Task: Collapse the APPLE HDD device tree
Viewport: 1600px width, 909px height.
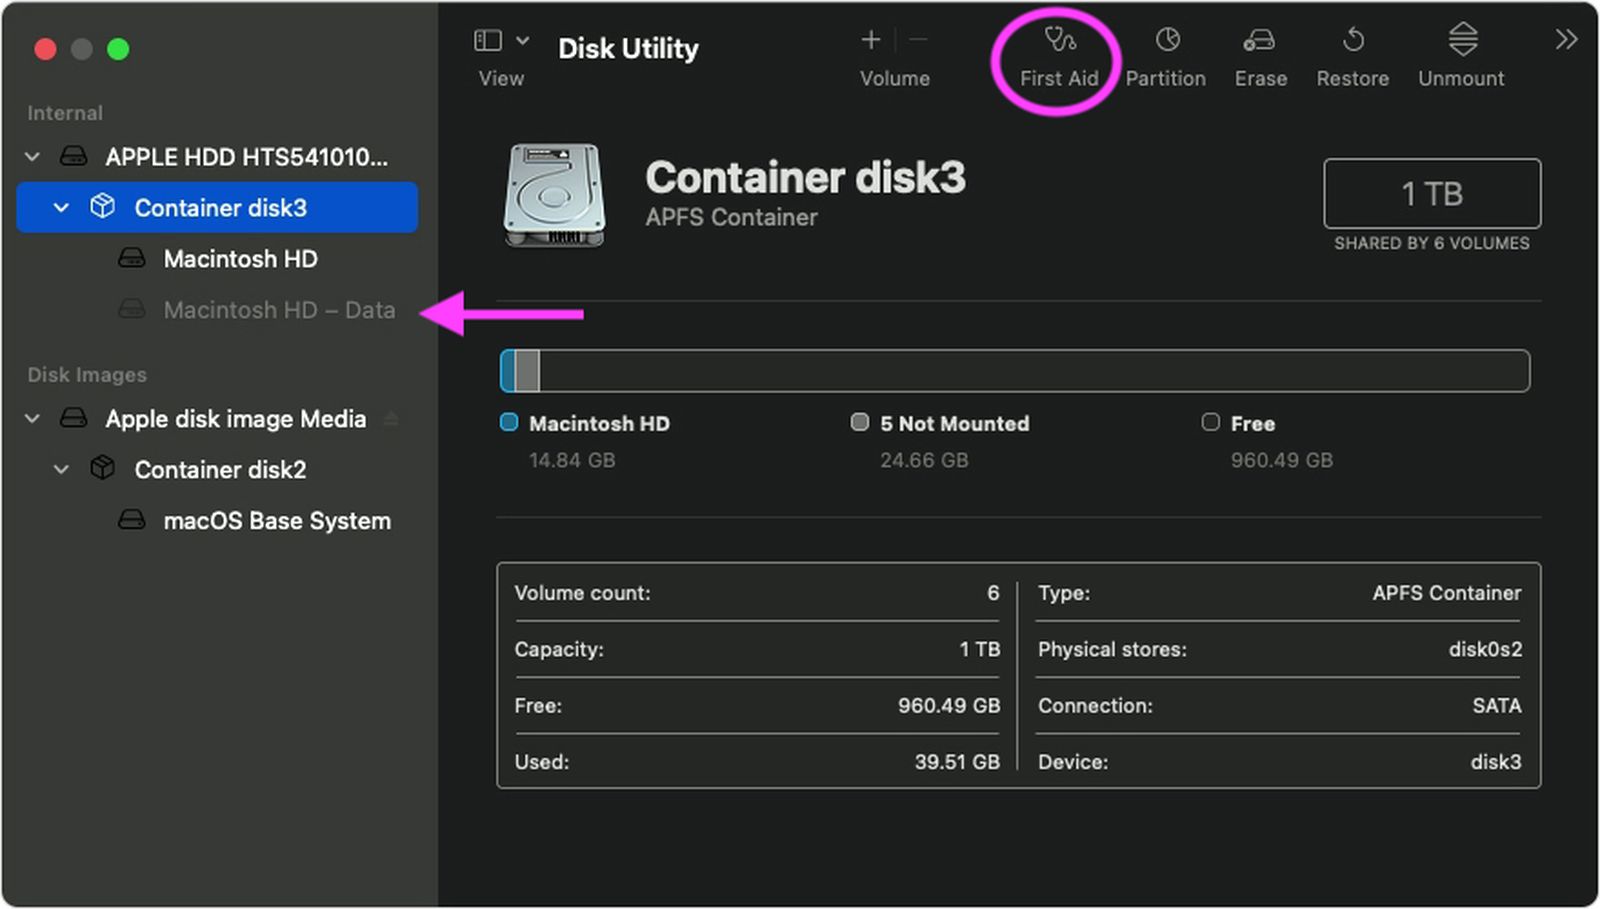Action: pos(31,156)
